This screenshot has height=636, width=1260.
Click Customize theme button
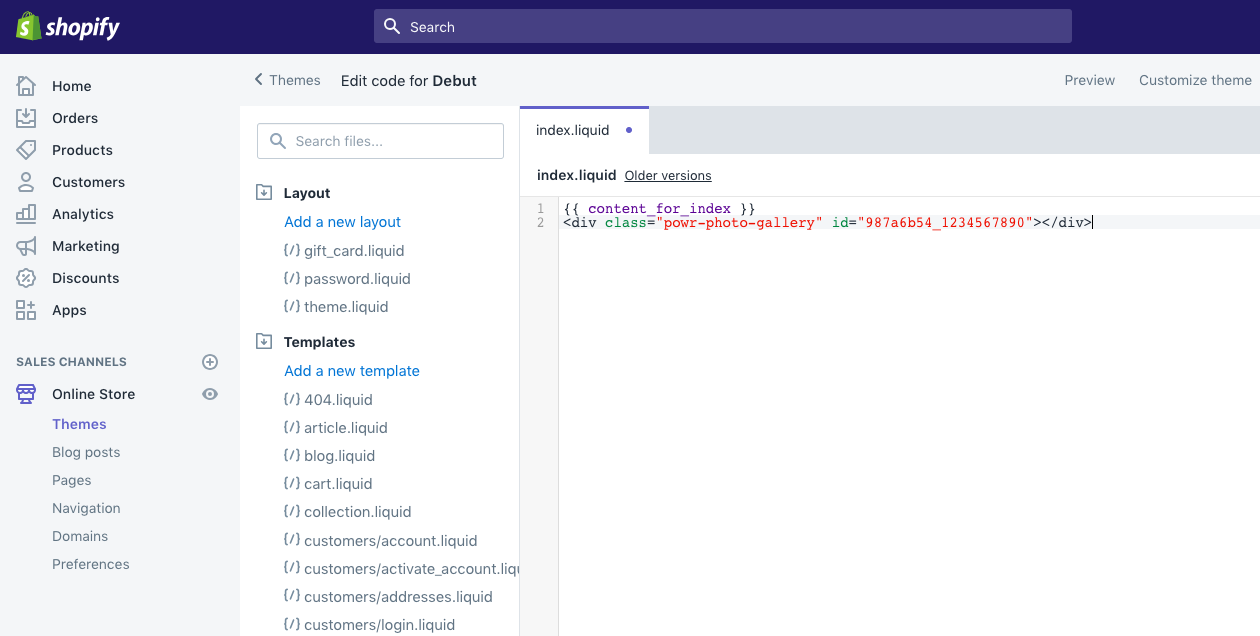coord(1195,80)
